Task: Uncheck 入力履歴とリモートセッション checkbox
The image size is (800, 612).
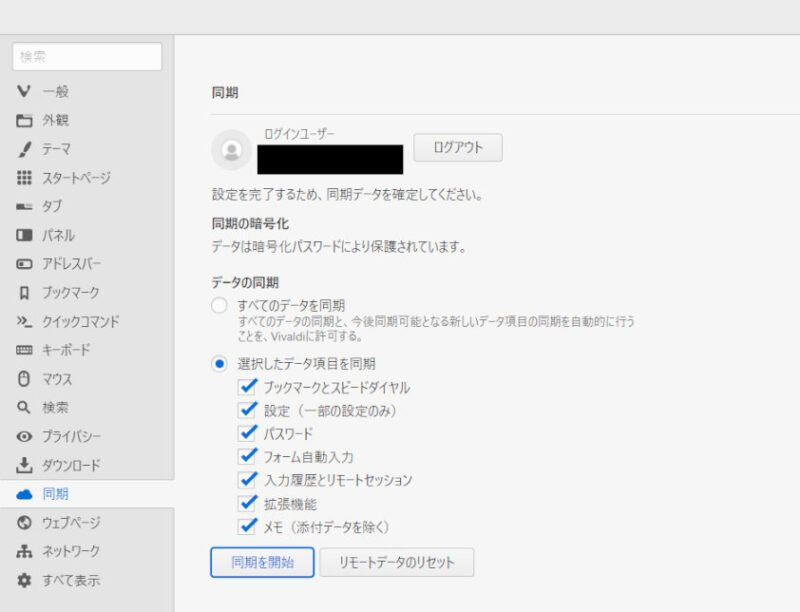Action: 248,480
